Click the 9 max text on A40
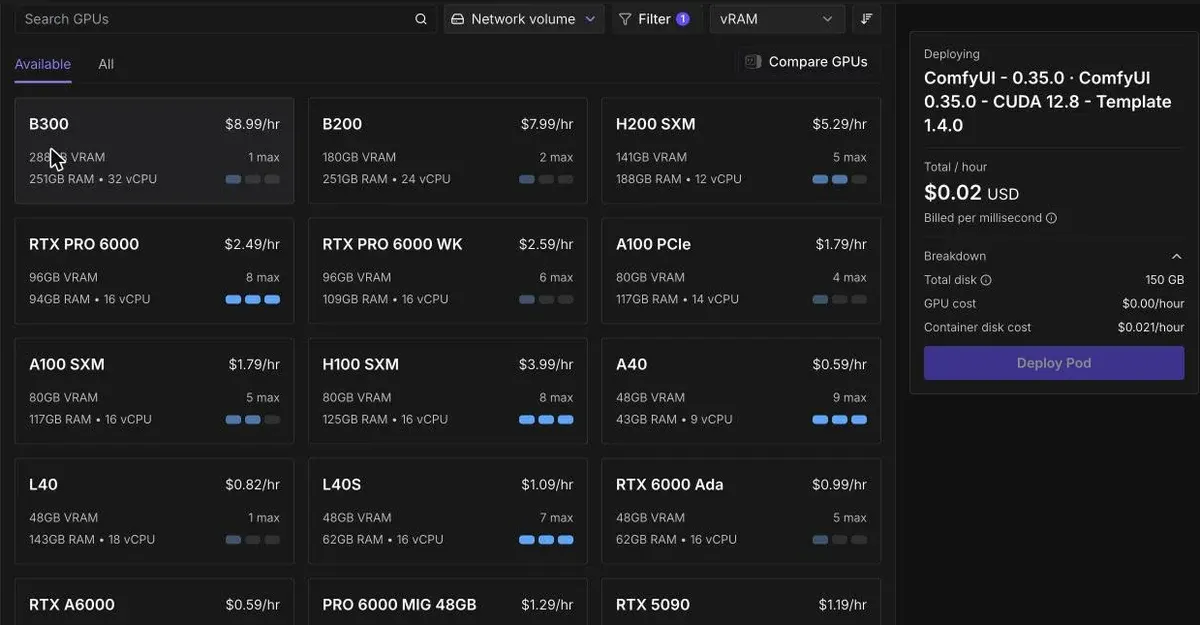This screenshot has height=625, width=1200. pyautogui.click(x=850, y=397)
